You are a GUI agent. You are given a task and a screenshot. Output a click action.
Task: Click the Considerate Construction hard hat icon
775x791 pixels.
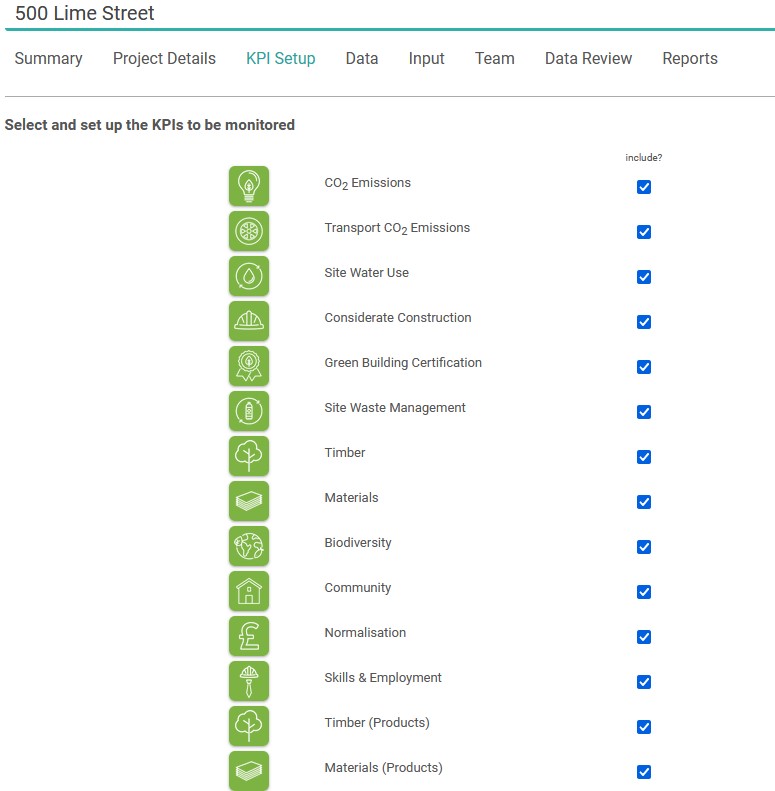pyautogui.click(x=249, y=321)
